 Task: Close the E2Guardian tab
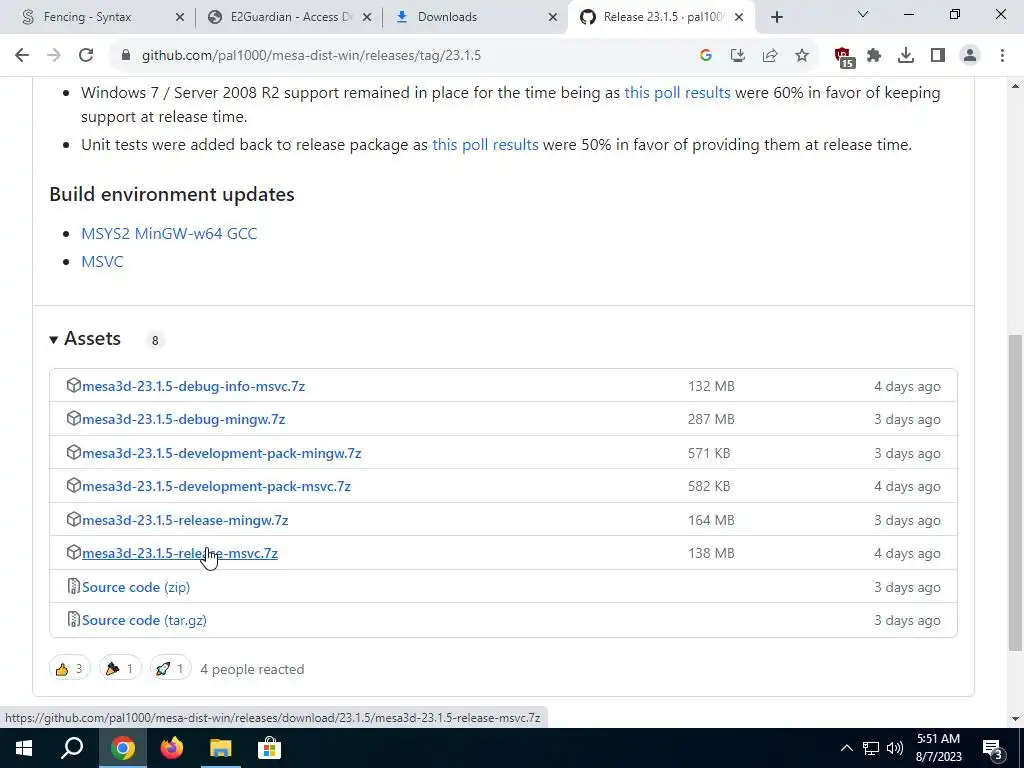pyautogui.click(x=367, y=18)
